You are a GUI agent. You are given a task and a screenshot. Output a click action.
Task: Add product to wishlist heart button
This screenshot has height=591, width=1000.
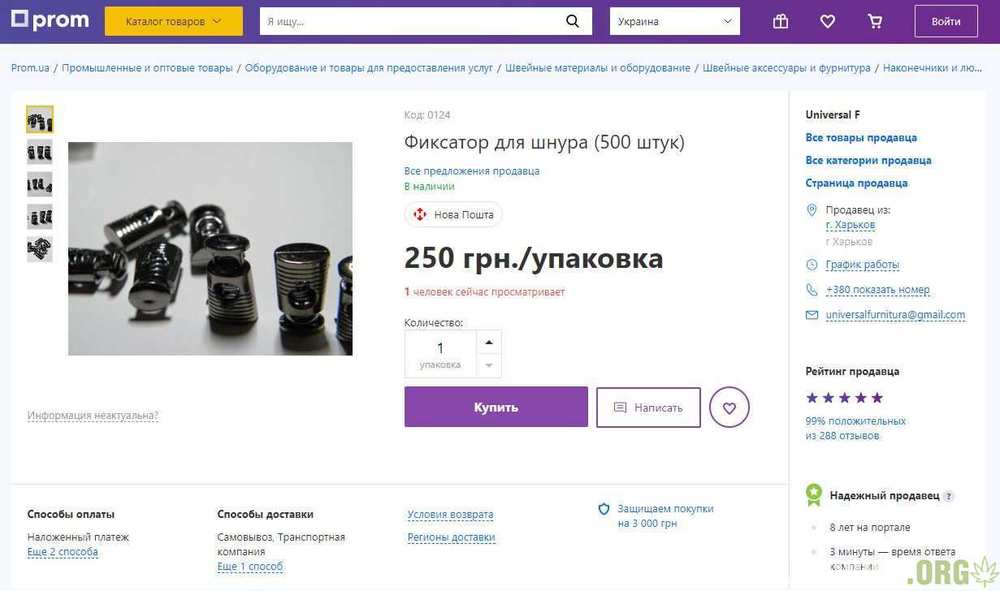click(x=729, y=408)
